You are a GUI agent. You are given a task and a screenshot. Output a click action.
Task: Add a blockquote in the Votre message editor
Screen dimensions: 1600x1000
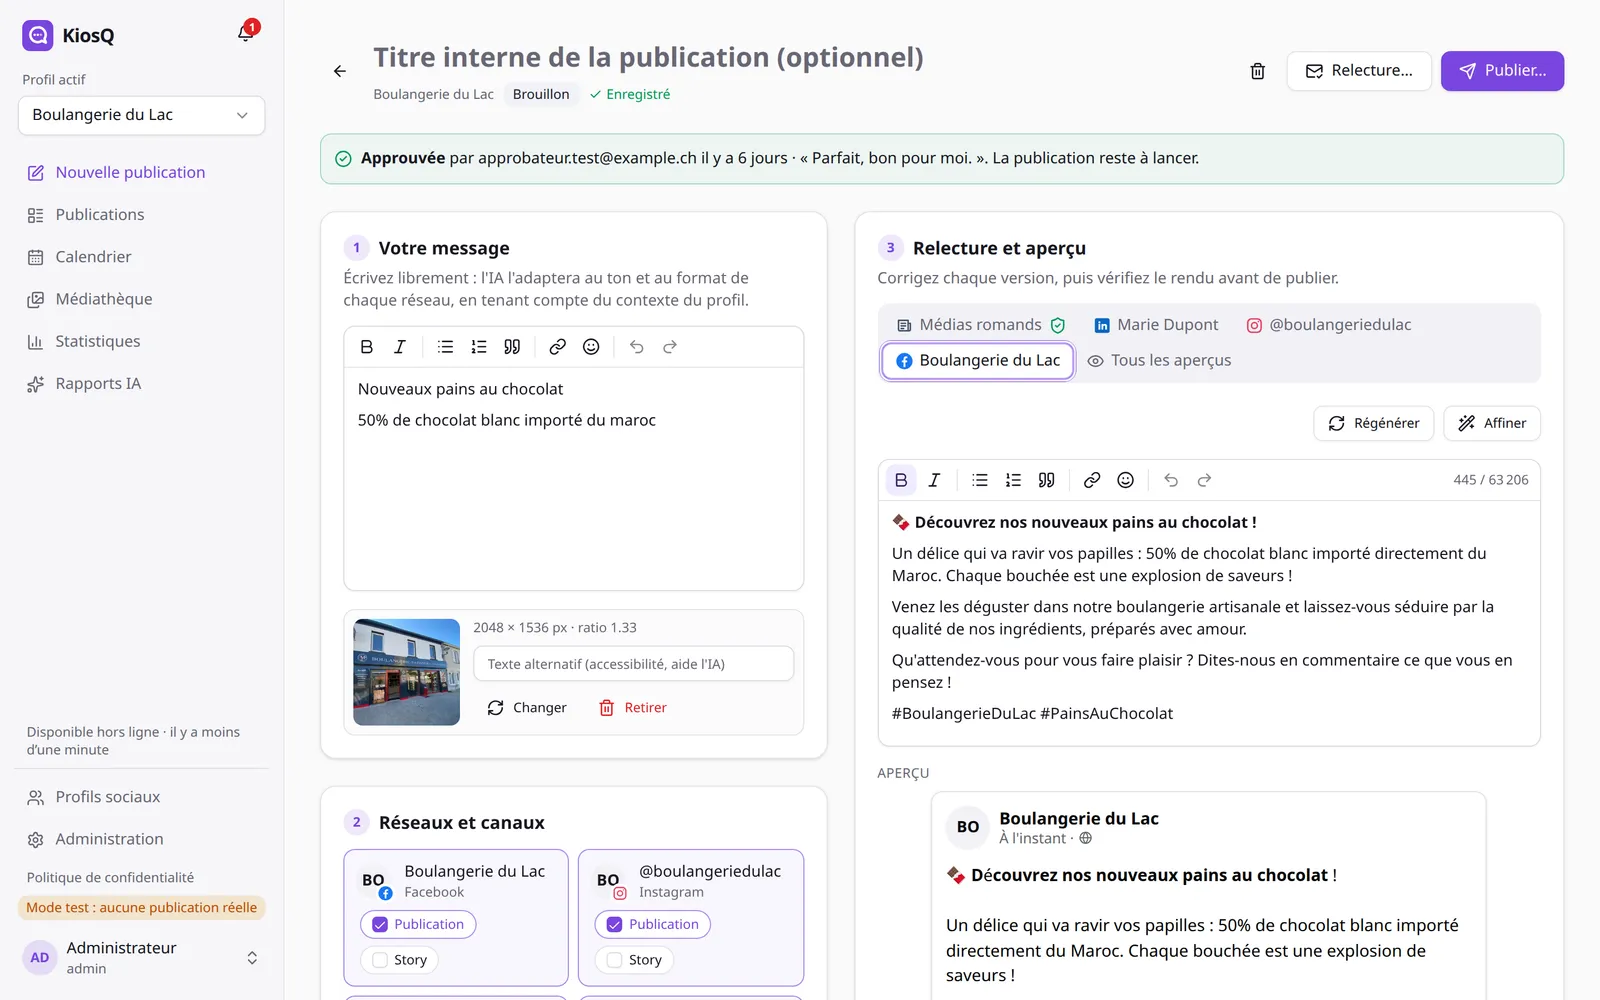tap(512, 347)
